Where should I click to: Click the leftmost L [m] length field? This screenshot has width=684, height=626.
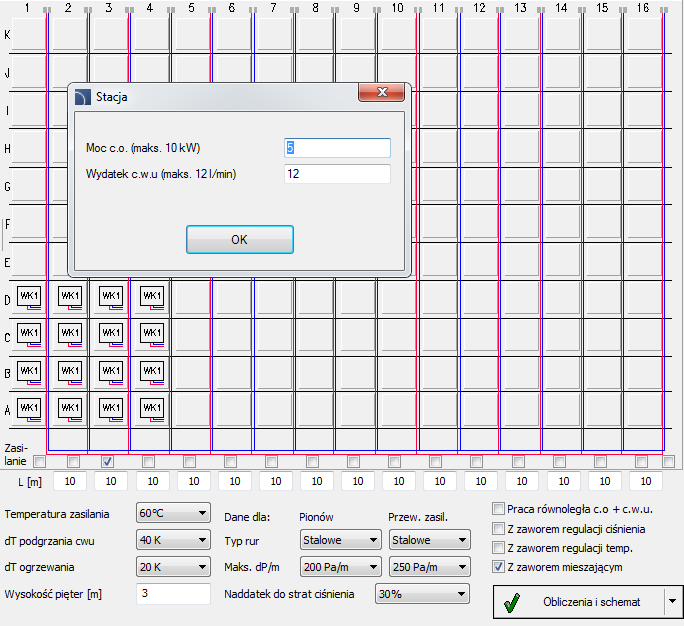coord(70,481)
